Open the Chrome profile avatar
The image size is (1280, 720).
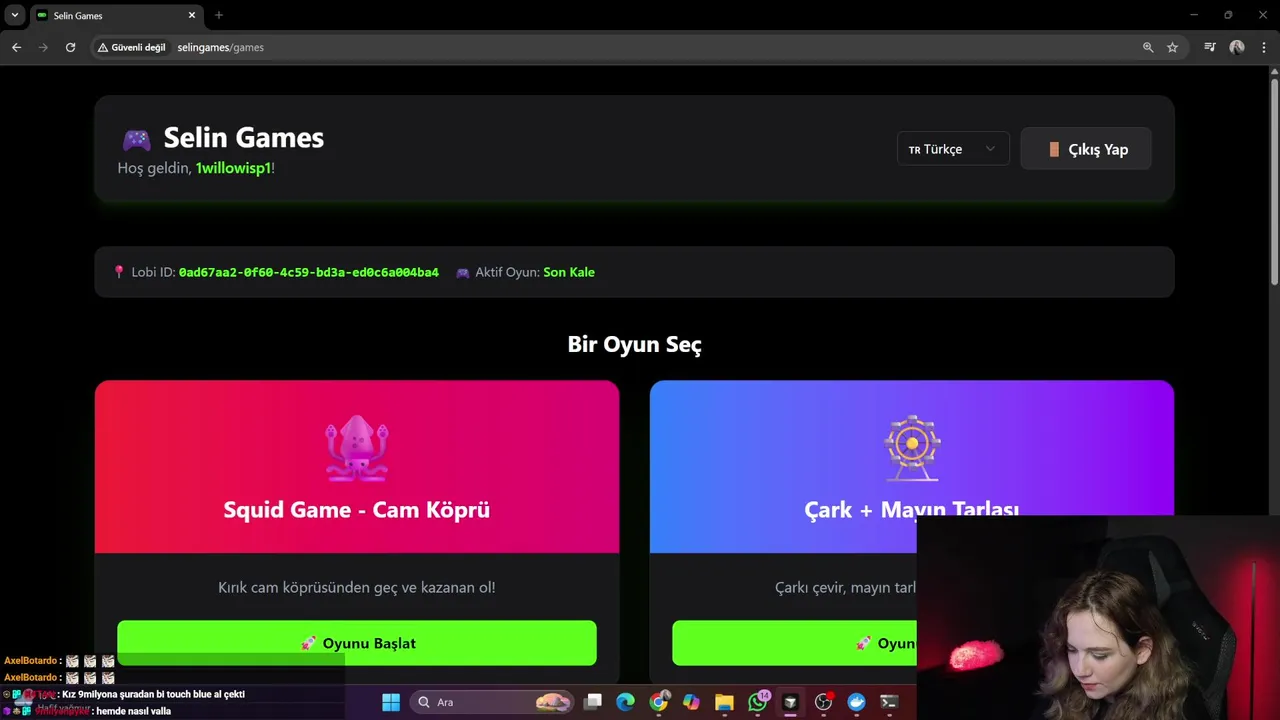(1237, 47)
